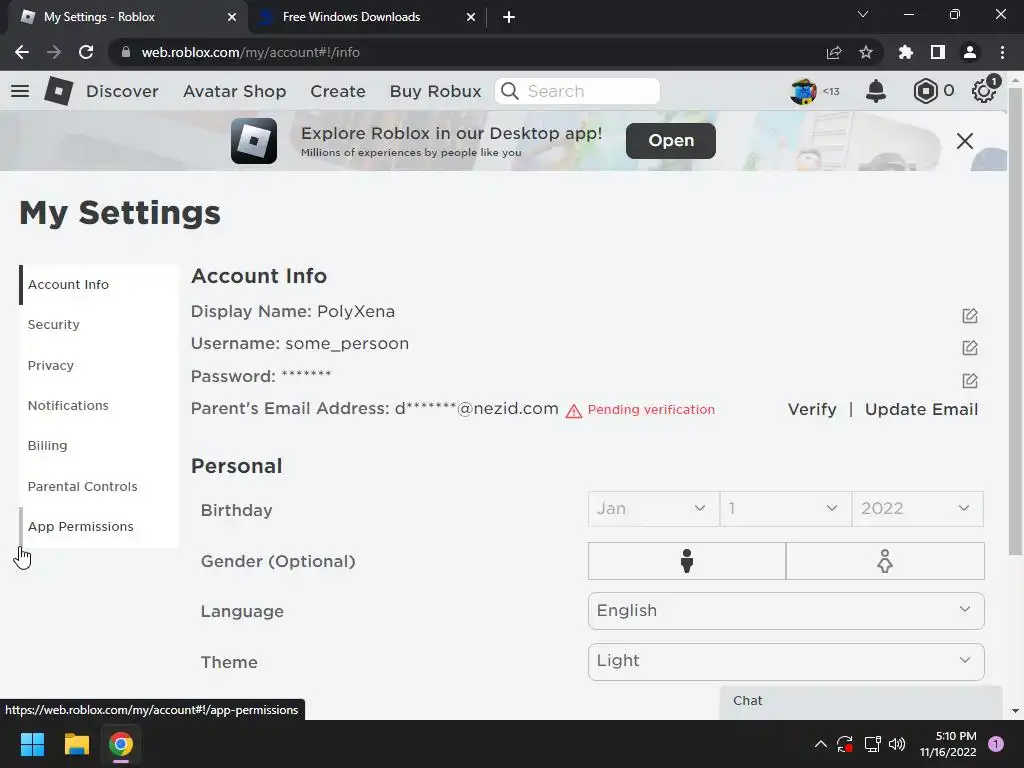This screenshot has width=1024, height=768.
Task: Open the Robux balance icon
Action: 925,91
